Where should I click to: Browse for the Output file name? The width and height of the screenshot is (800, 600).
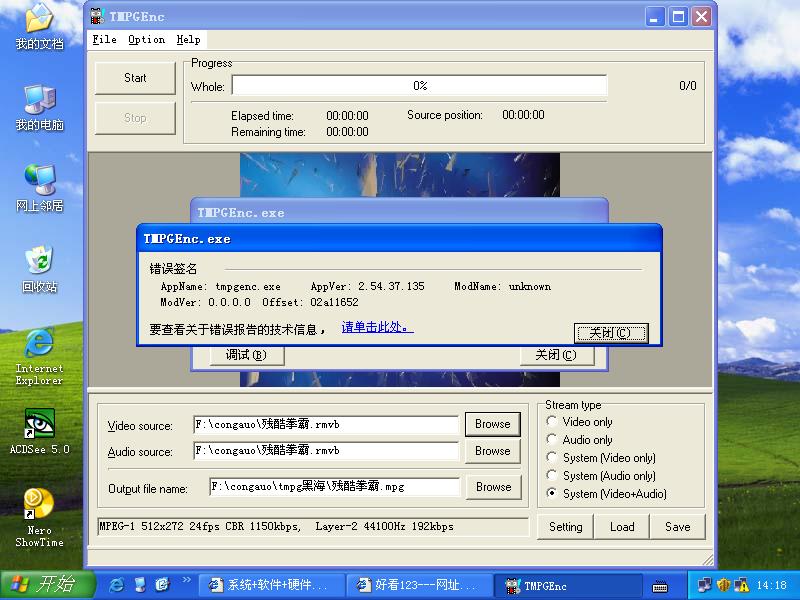(493, 487)
